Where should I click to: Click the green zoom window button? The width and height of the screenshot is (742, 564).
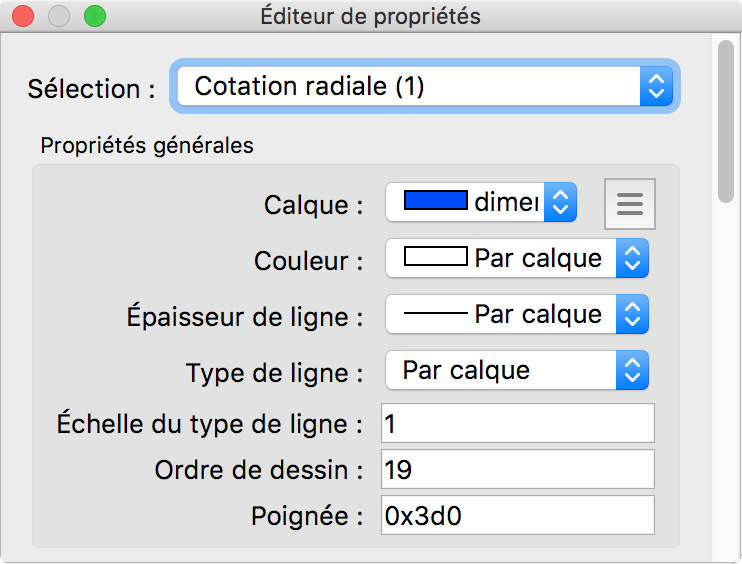(95, 16)
